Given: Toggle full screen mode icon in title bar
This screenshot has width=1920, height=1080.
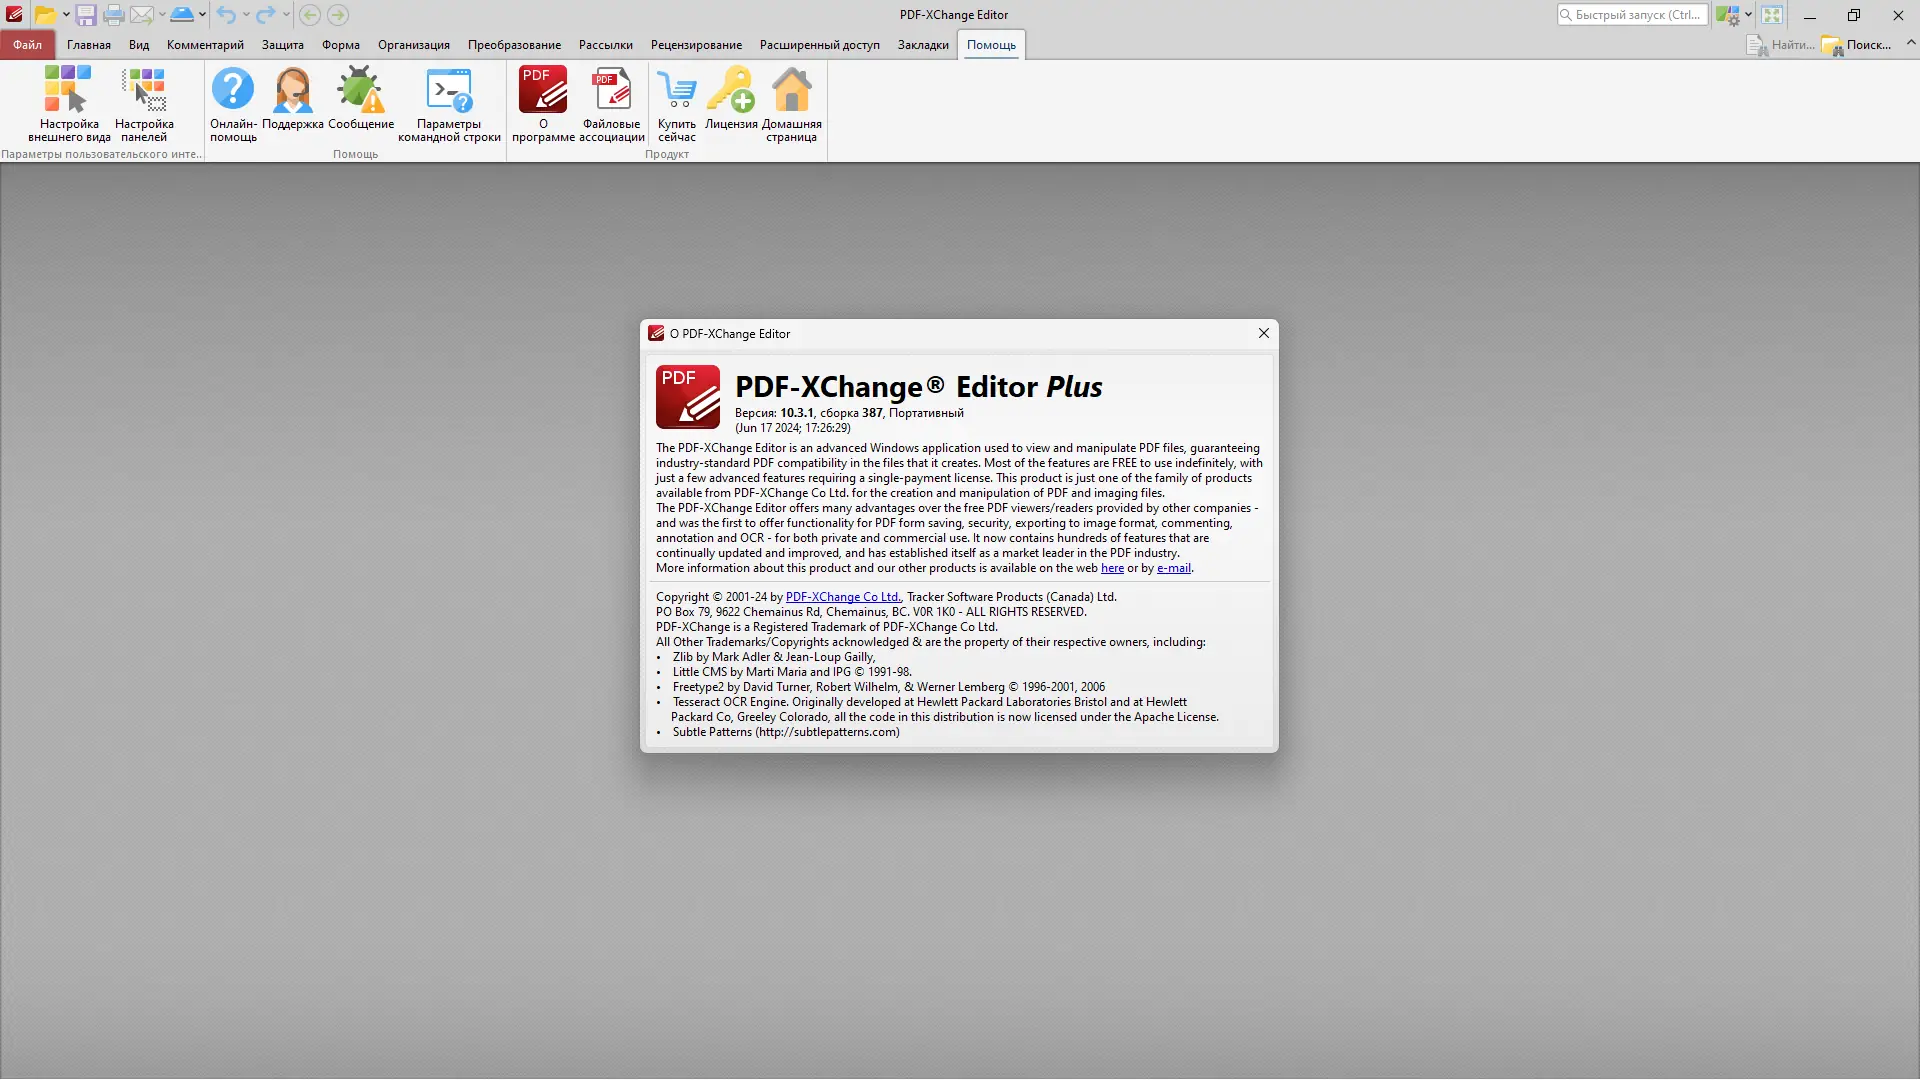Looking at the screenshot, I should [x=1772, y=15].
